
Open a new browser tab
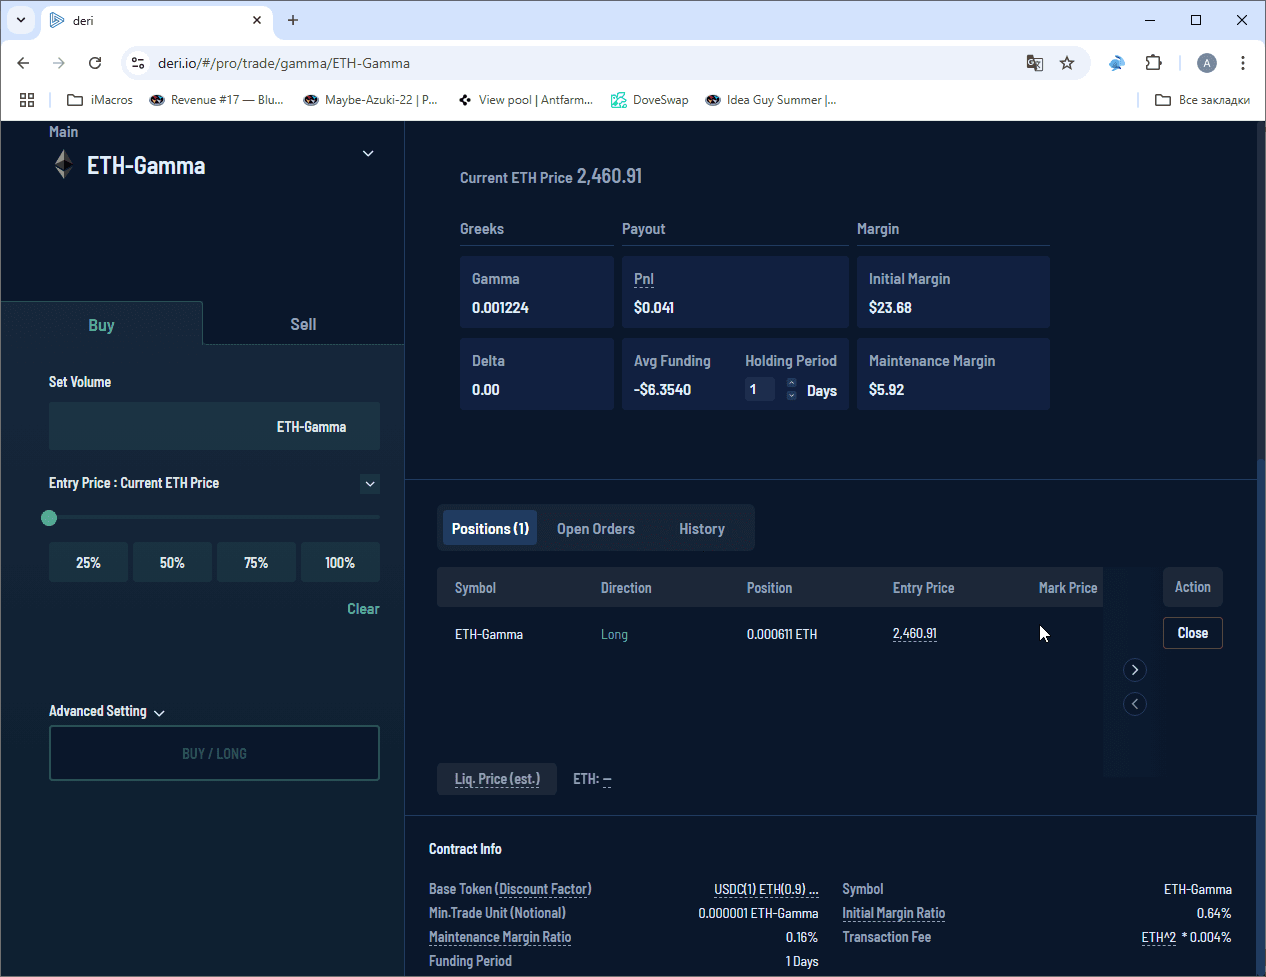[293, 20]
